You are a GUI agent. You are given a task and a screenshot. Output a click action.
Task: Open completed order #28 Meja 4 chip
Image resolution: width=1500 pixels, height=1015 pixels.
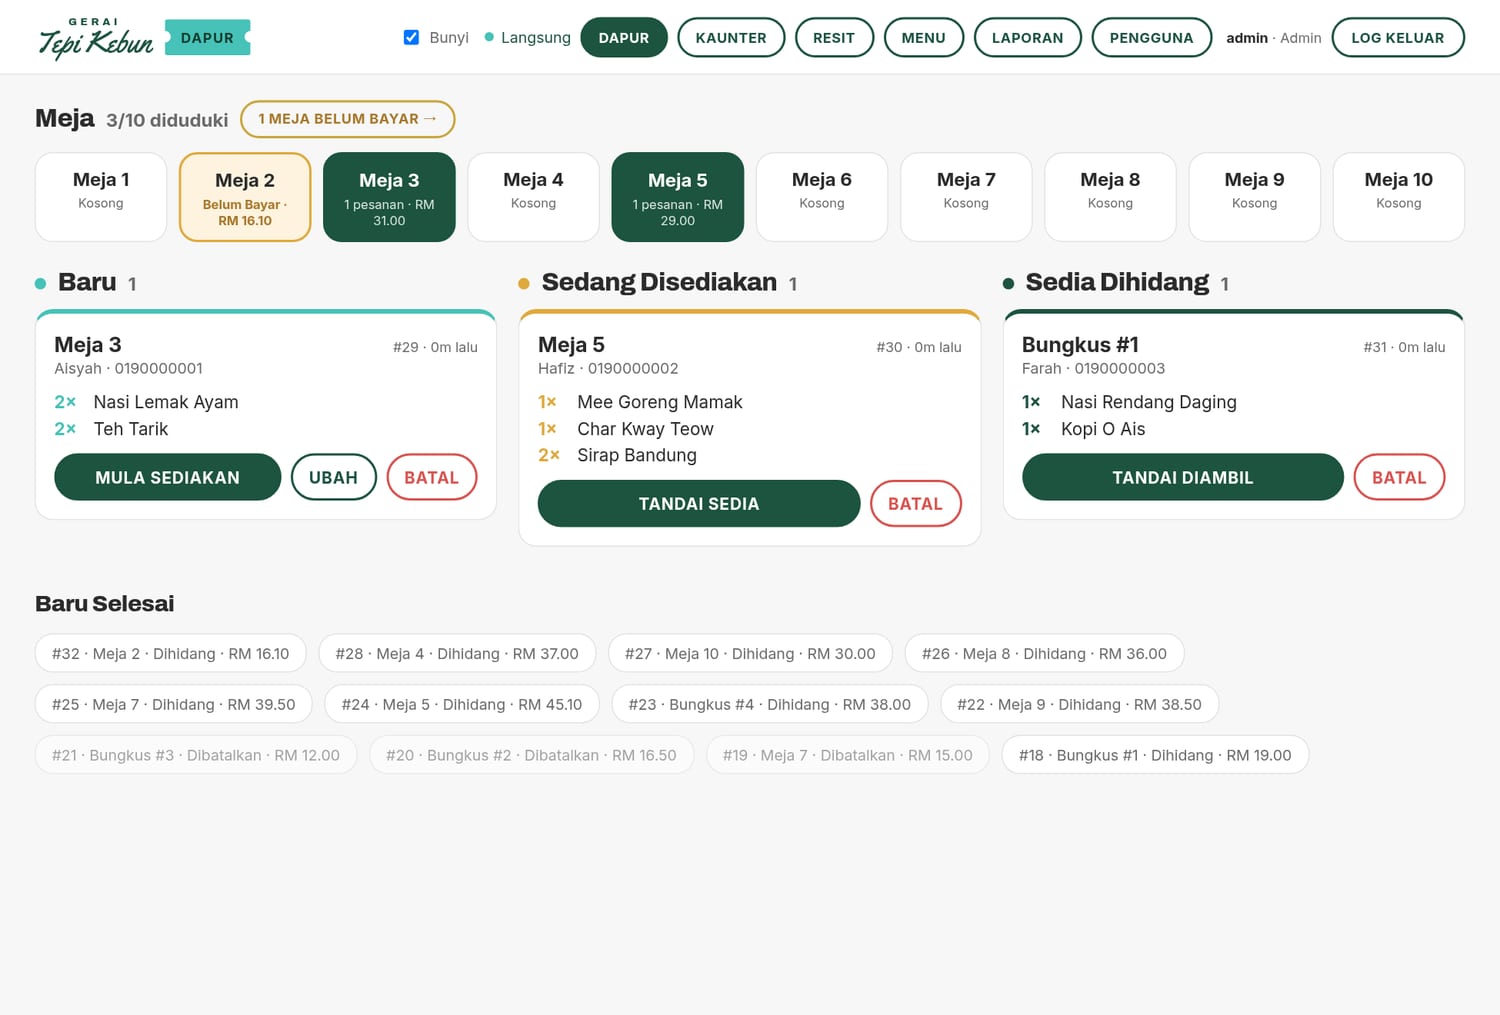457,653
